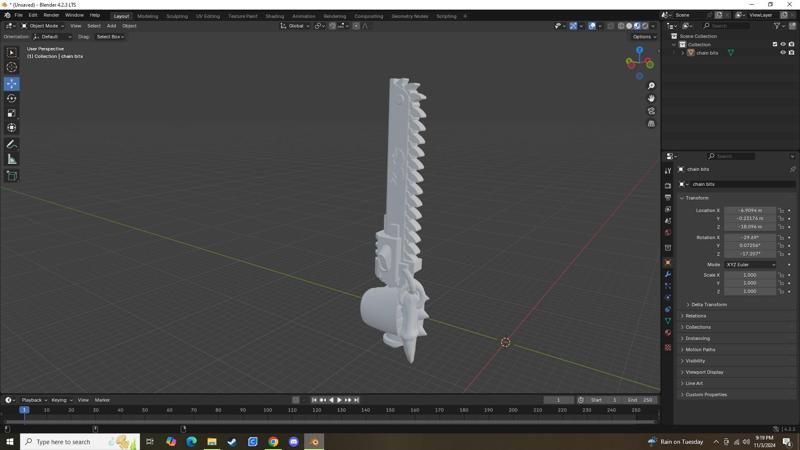Open timeline Playback popover
800x450 pixels.
tap(34, 400)
